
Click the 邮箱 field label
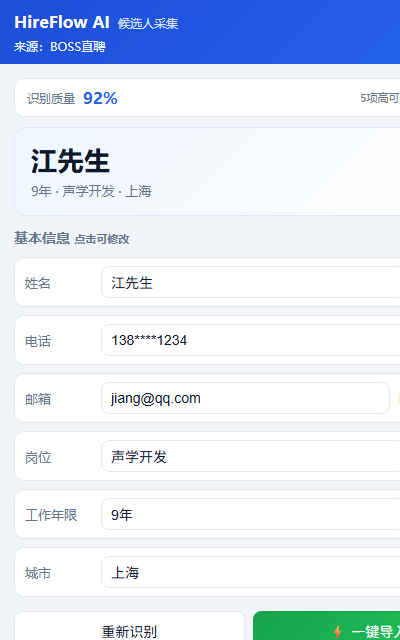point(38,399)
